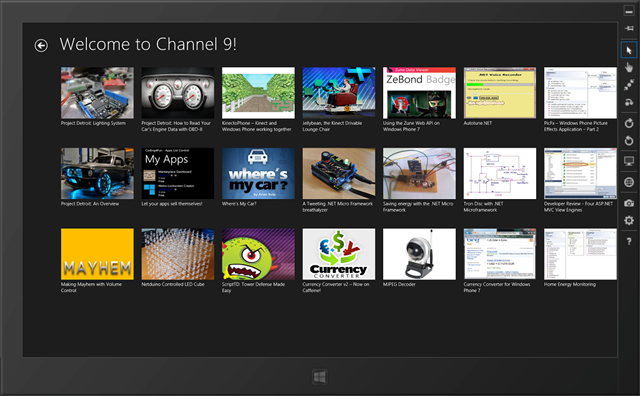Click 'Autotune.NET' caption text
The width and height of the screenshot is (640, 396).
(x=478, y=123)
